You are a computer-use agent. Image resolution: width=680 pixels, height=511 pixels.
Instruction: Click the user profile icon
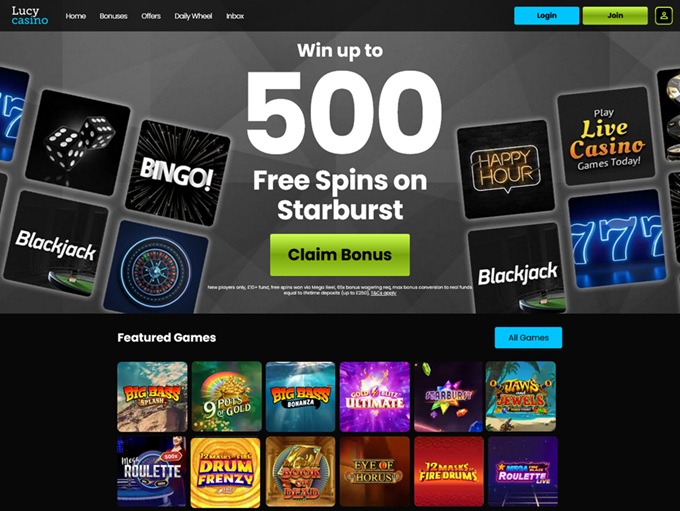click(x=664, y=16)
